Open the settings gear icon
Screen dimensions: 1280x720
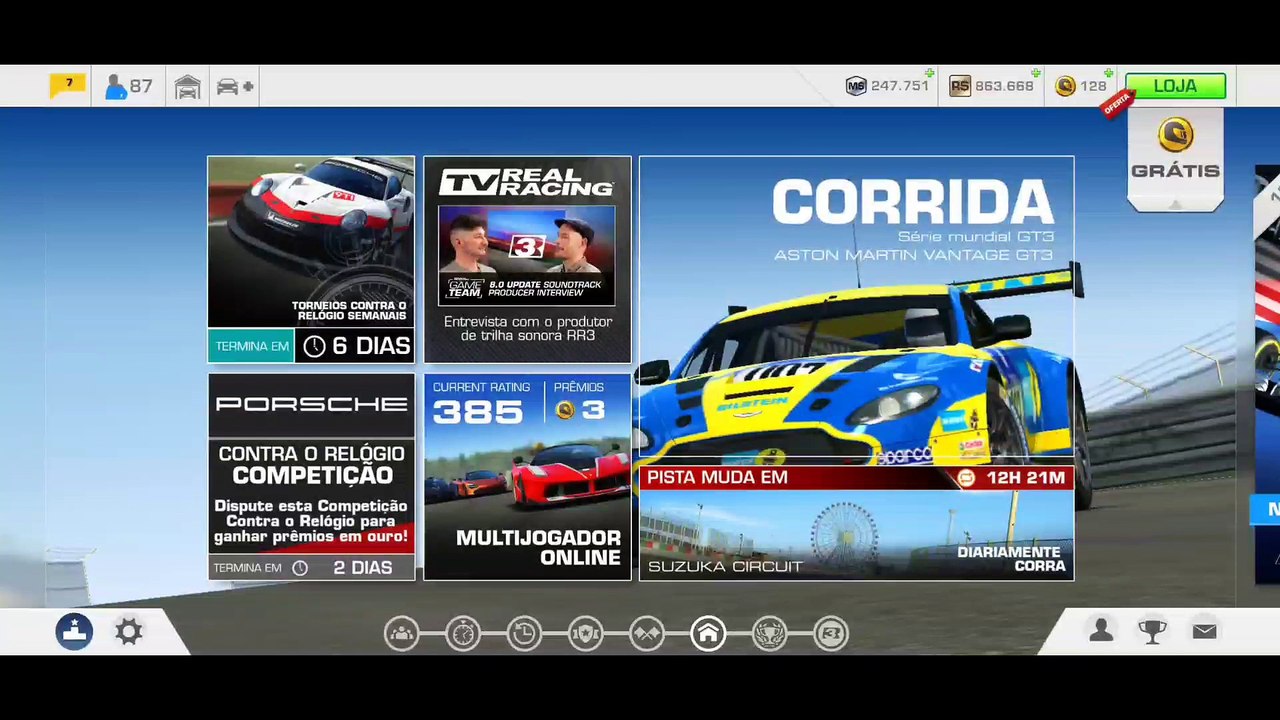coord(129,632)
